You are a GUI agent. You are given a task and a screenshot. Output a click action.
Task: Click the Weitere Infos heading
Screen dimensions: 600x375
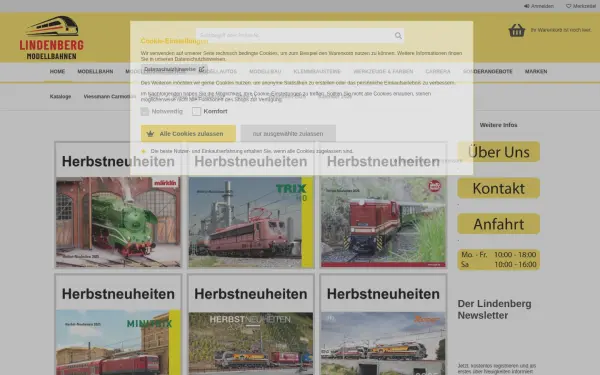coord(498,125)
